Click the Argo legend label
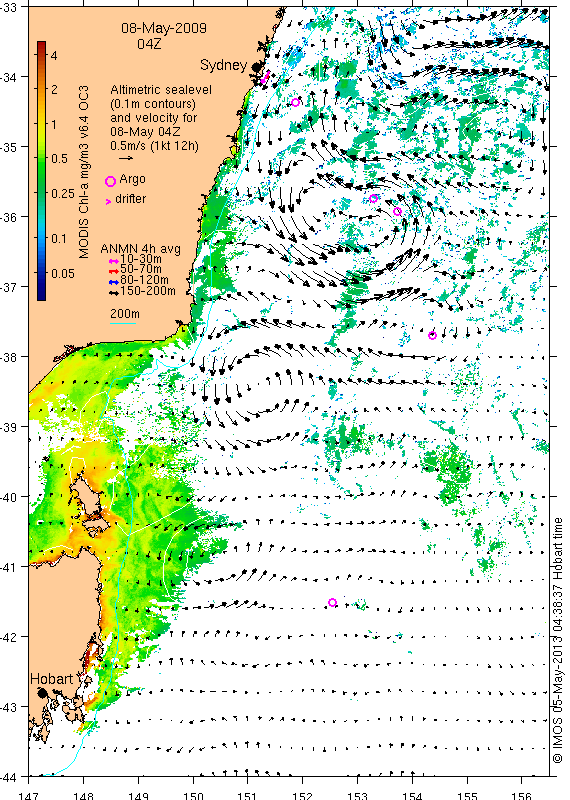The width and height of the screenshot is (570, 800). [133, 180]
